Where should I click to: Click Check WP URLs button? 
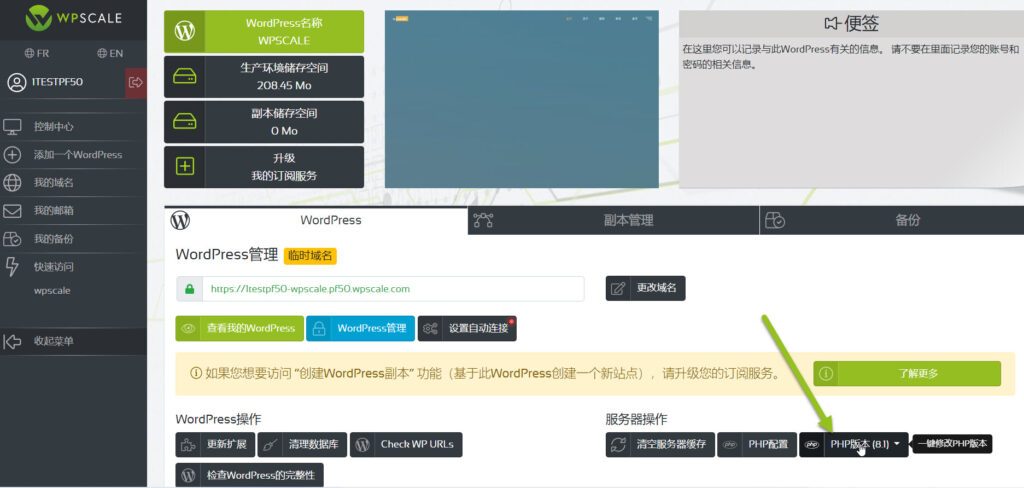pos(406,445)
